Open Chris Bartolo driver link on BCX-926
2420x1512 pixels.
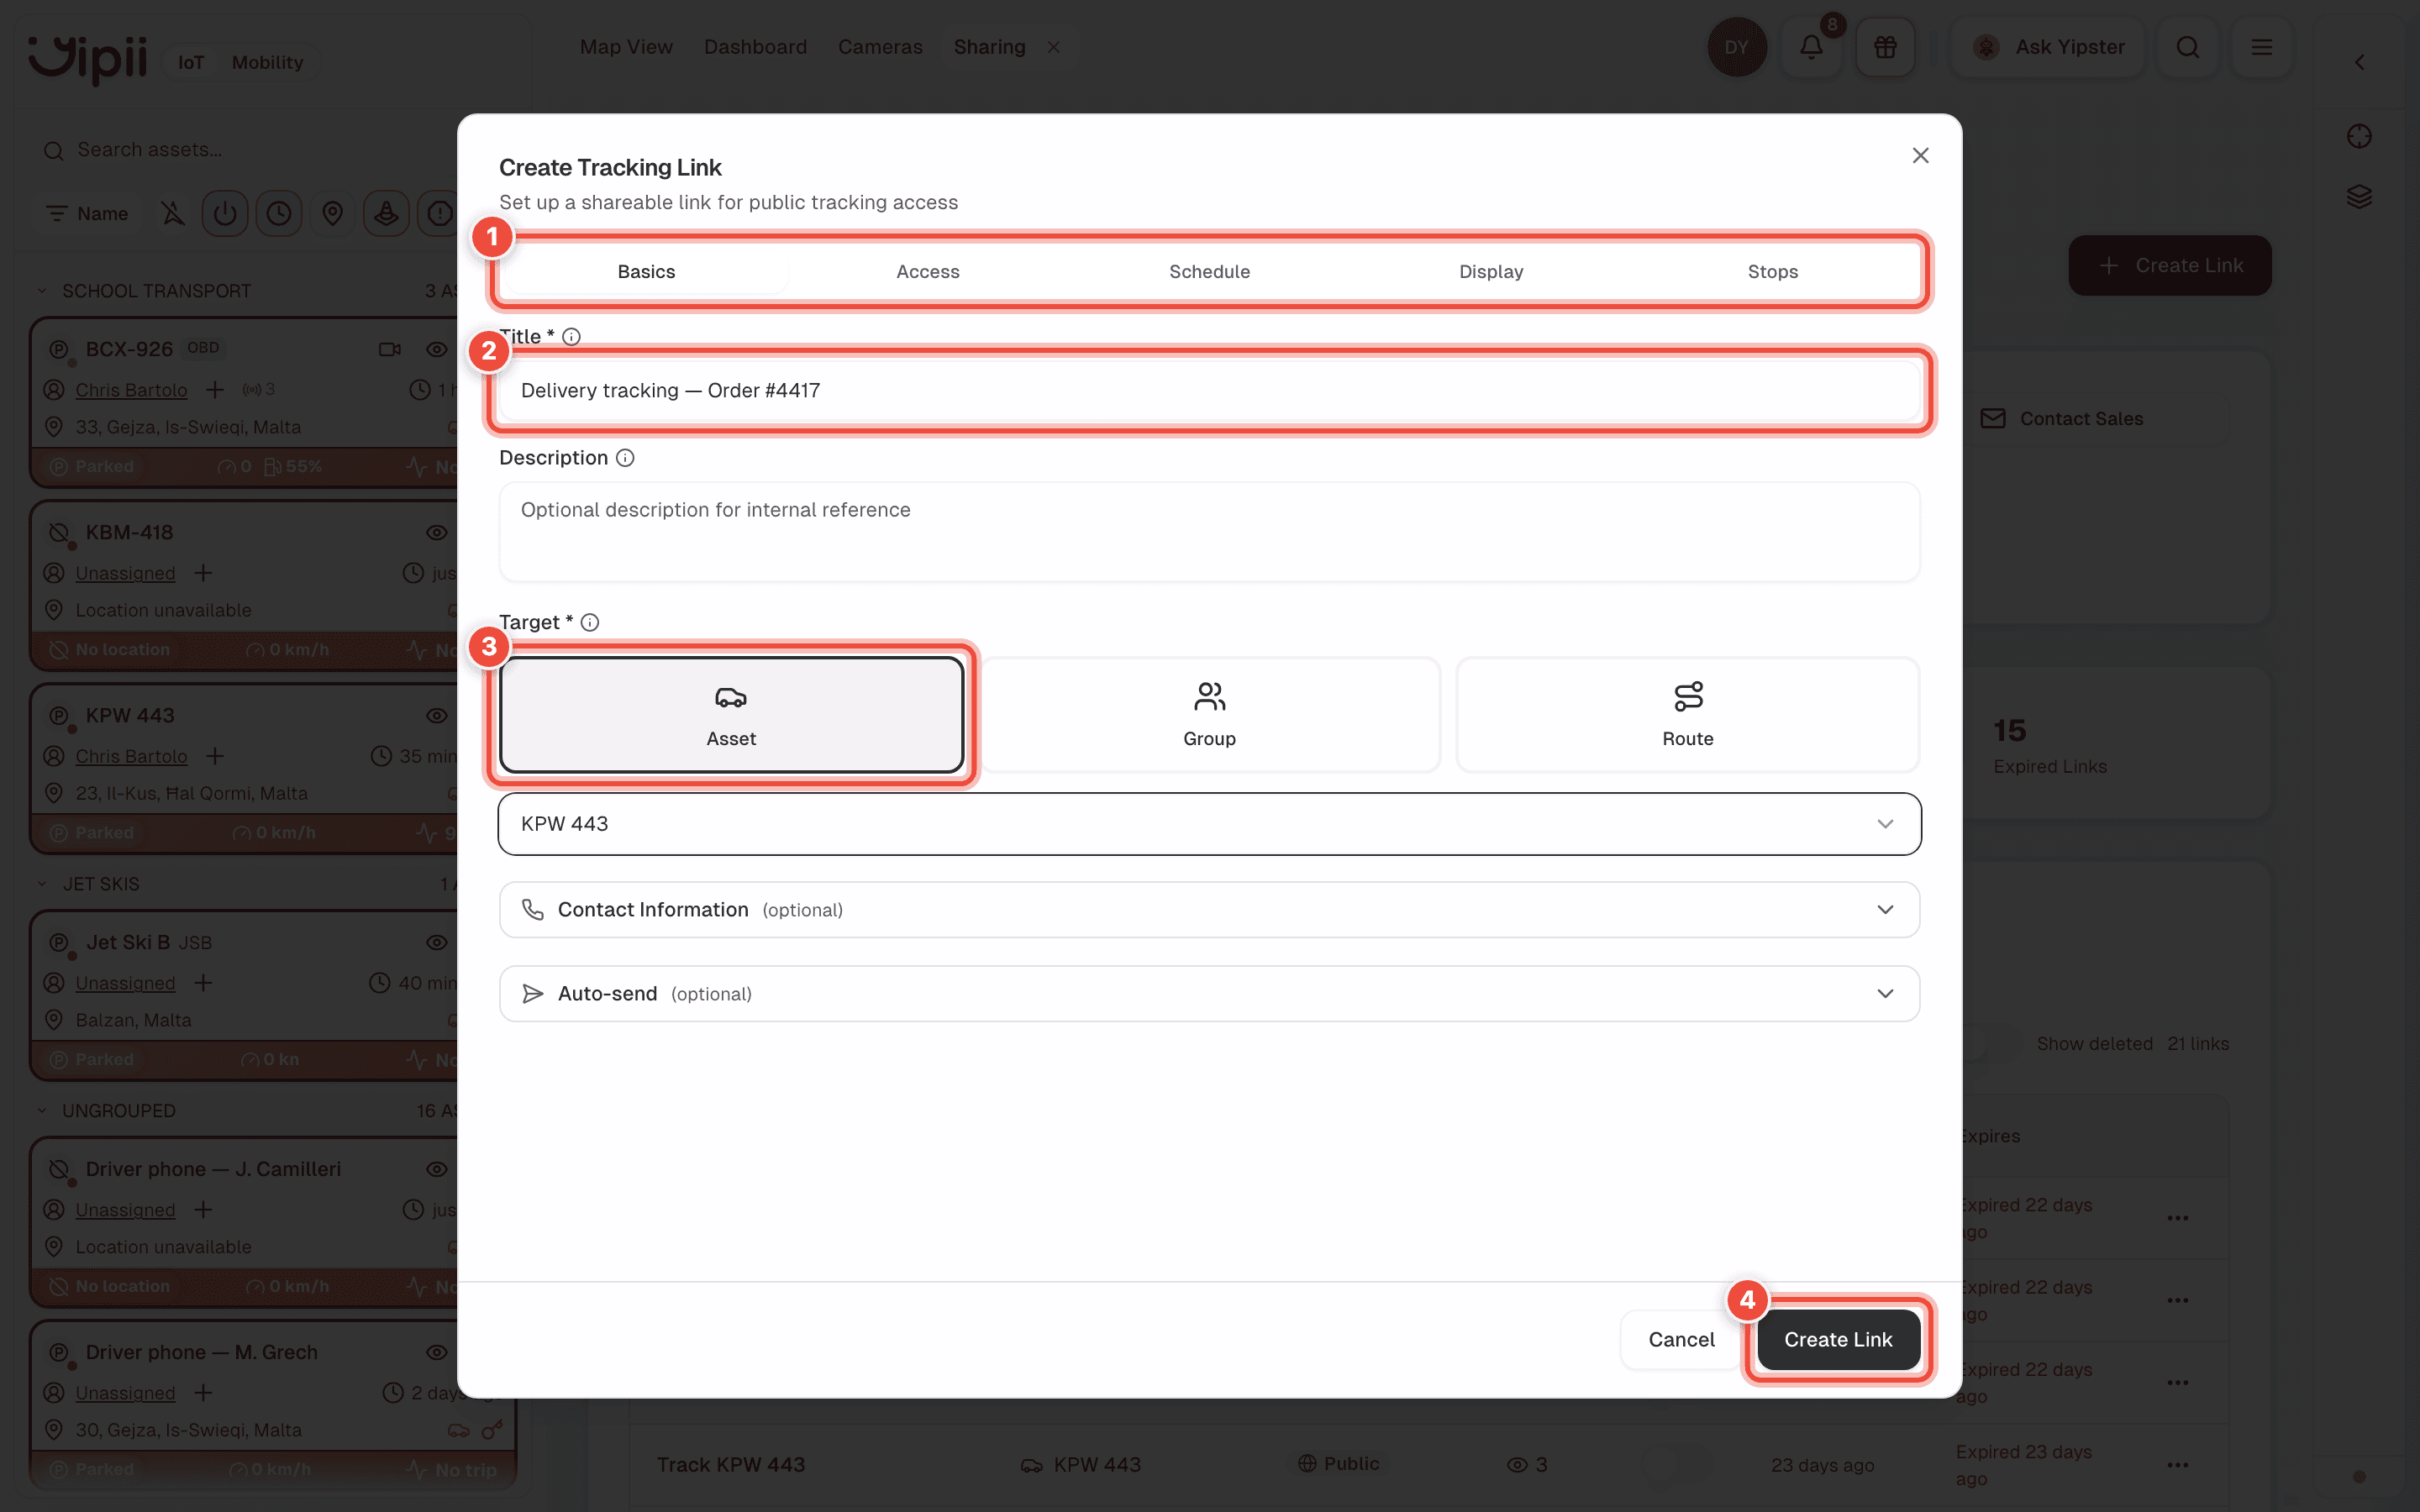pos(131,390)
